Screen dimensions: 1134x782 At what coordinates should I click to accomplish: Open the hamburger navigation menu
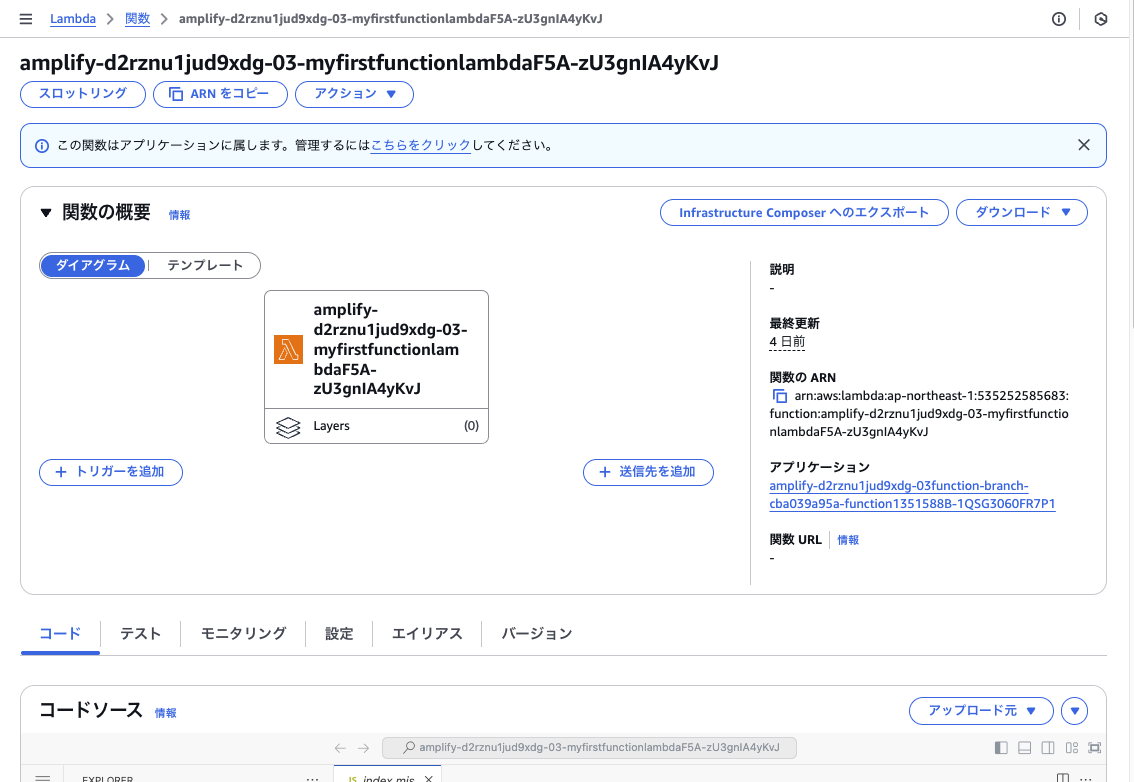click(x=26, y=19)
